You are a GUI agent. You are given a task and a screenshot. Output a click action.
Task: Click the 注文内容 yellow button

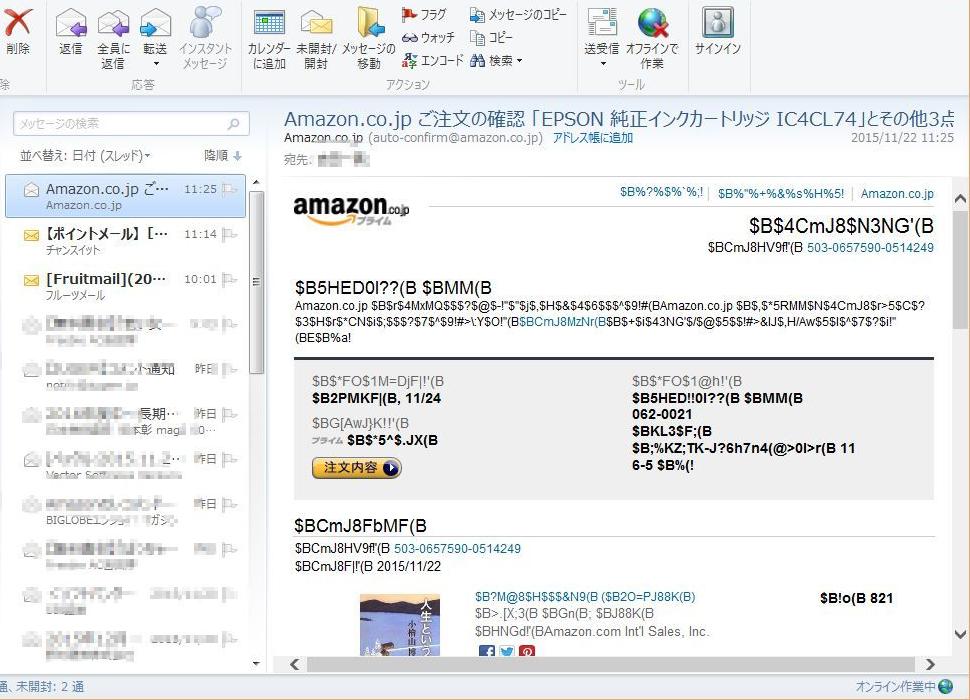pos(356,467)
